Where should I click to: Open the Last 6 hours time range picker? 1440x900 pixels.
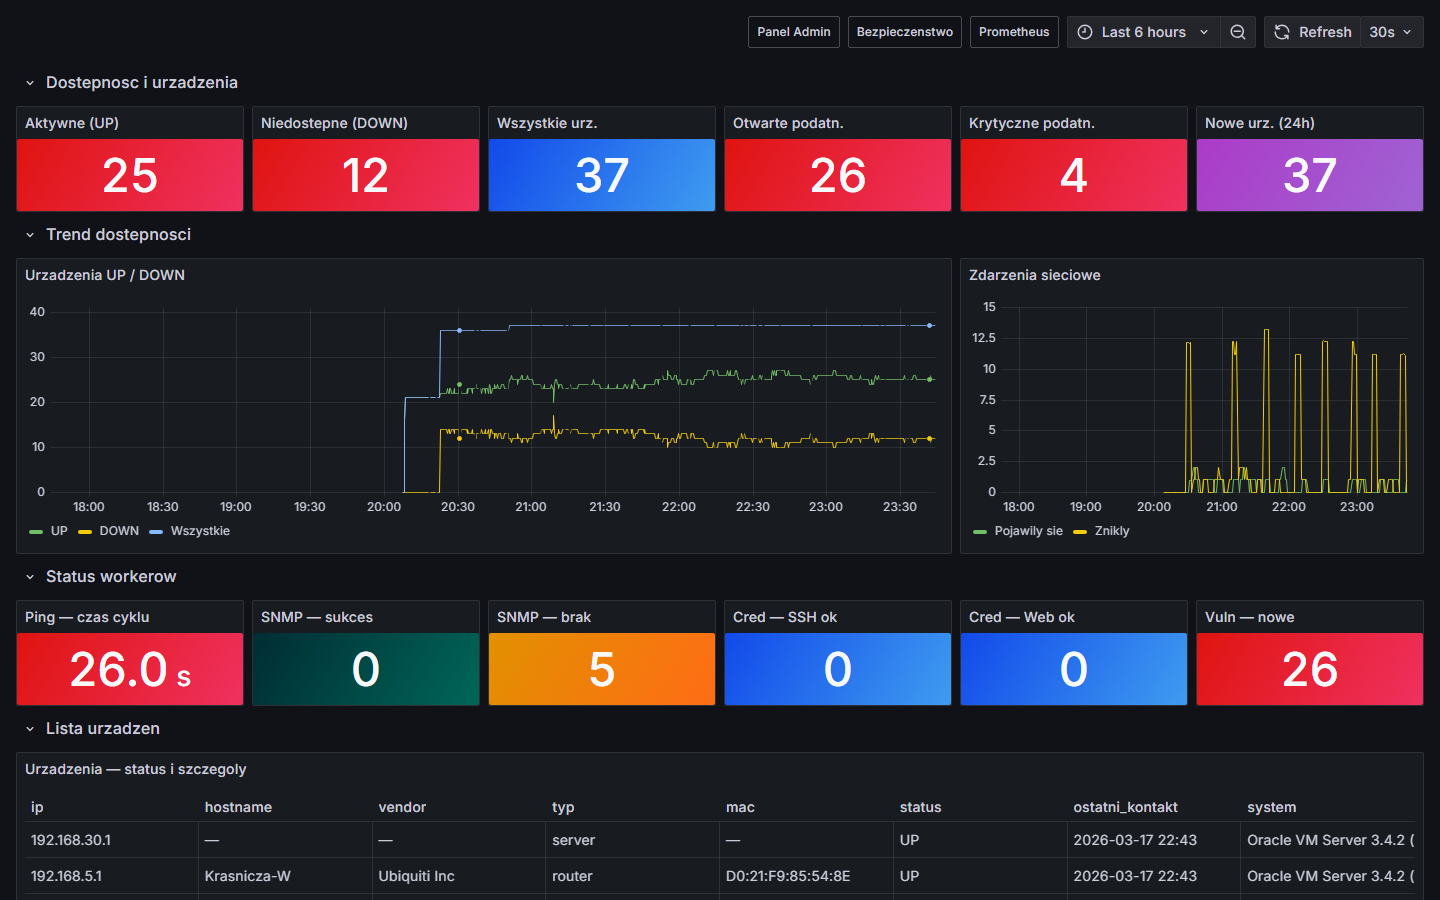(1143, 32)
